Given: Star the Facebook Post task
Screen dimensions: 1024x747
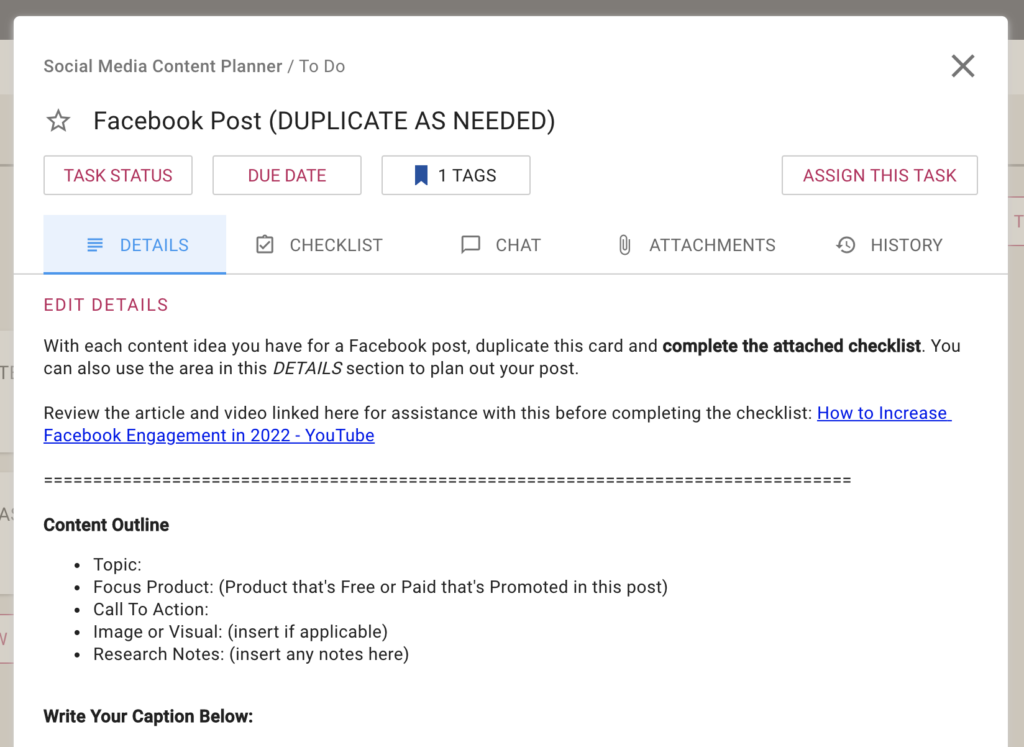Looking at the screenshot, I should click(x=58, y=121).
